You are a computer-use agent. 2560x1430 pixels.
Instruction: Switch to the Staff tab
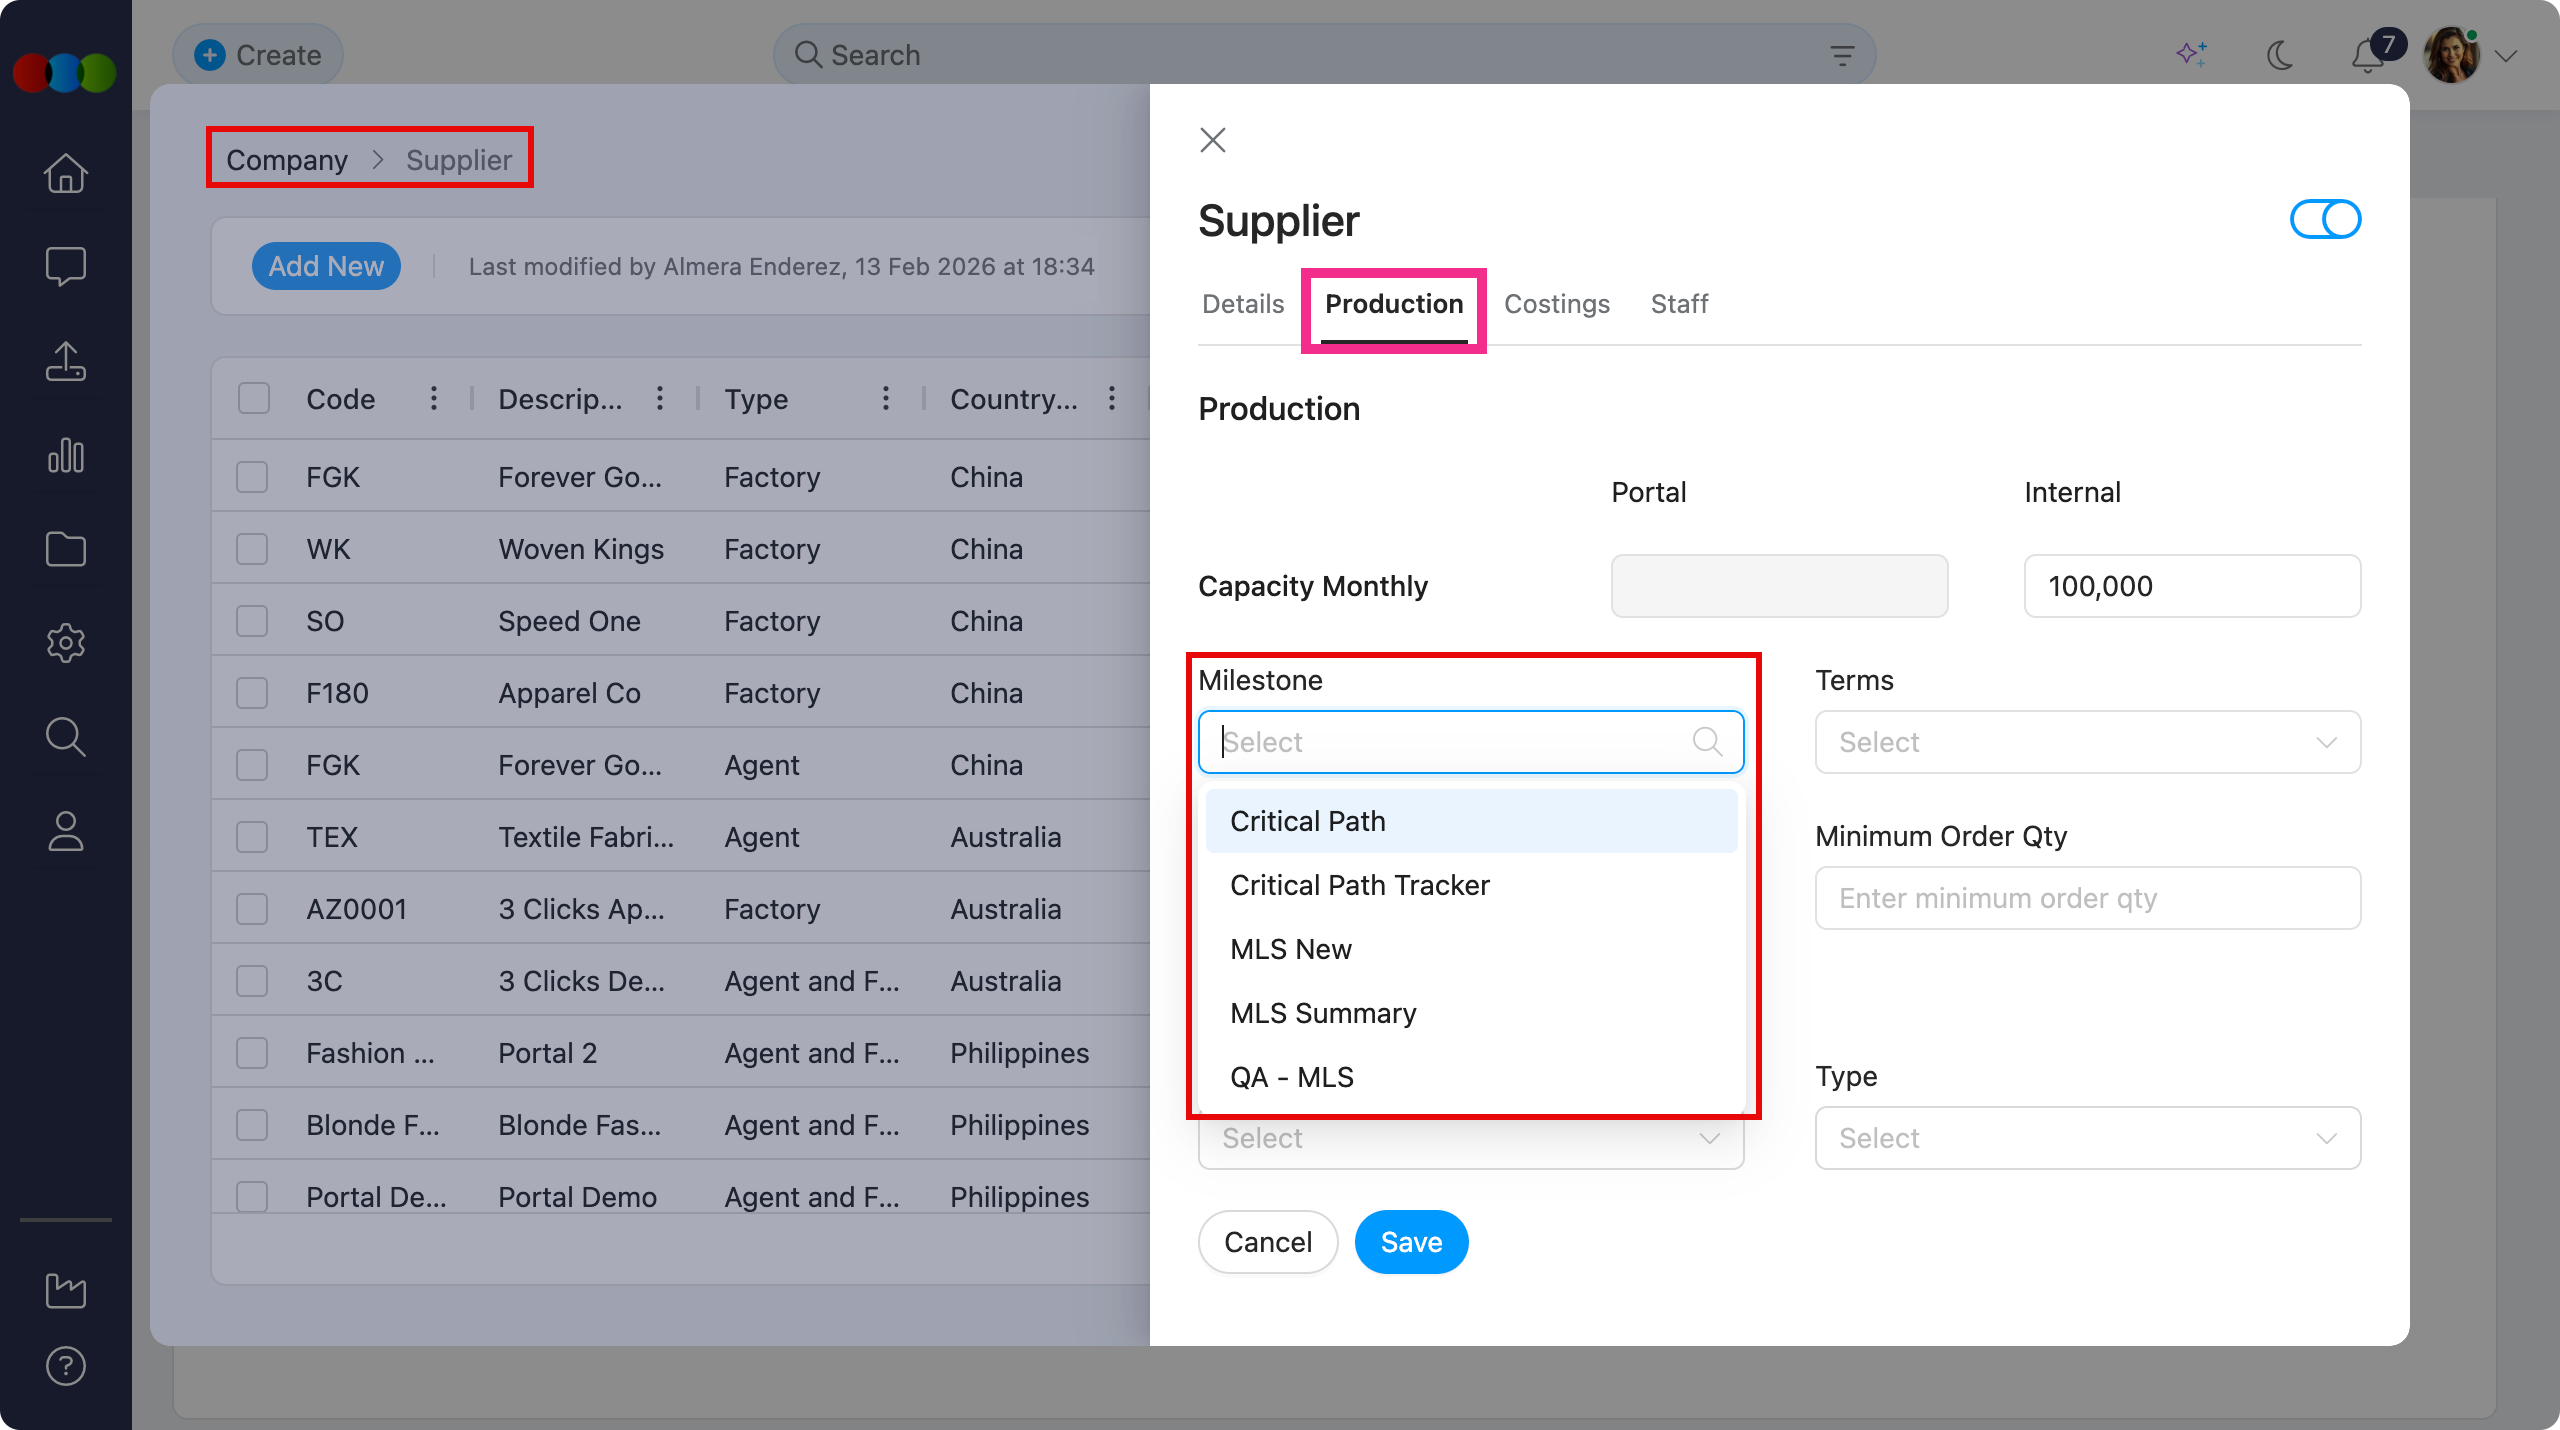(1679, 304)
